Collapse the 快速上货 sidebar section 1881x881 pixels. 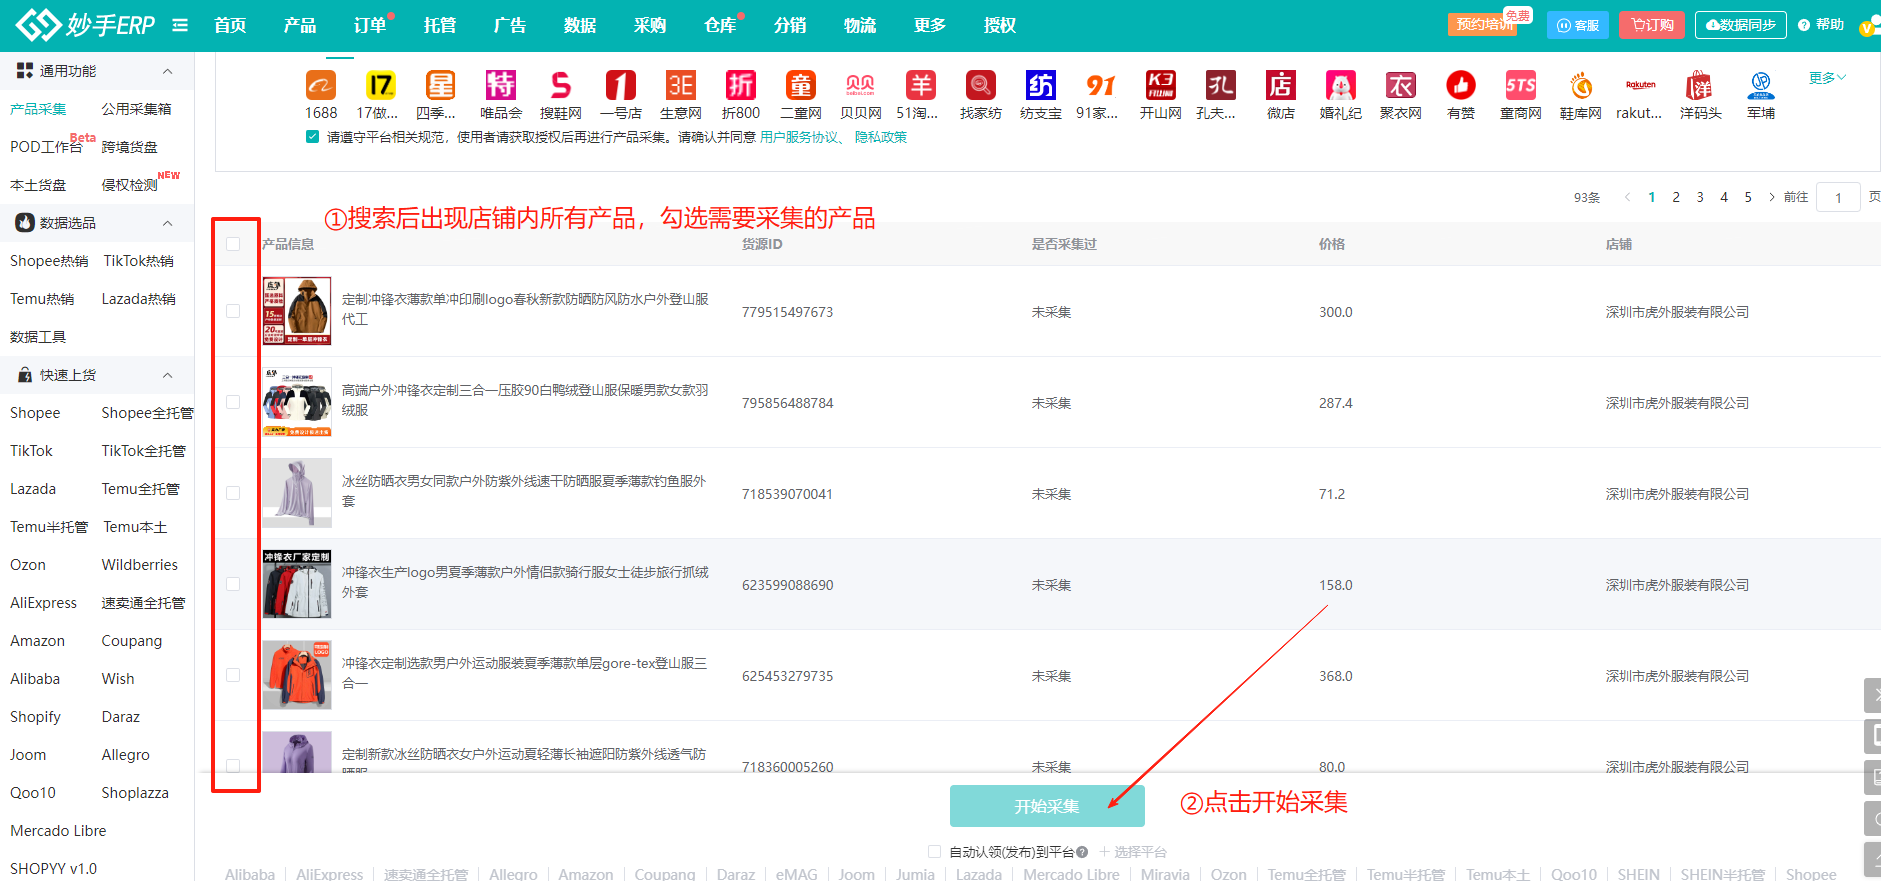167,375
